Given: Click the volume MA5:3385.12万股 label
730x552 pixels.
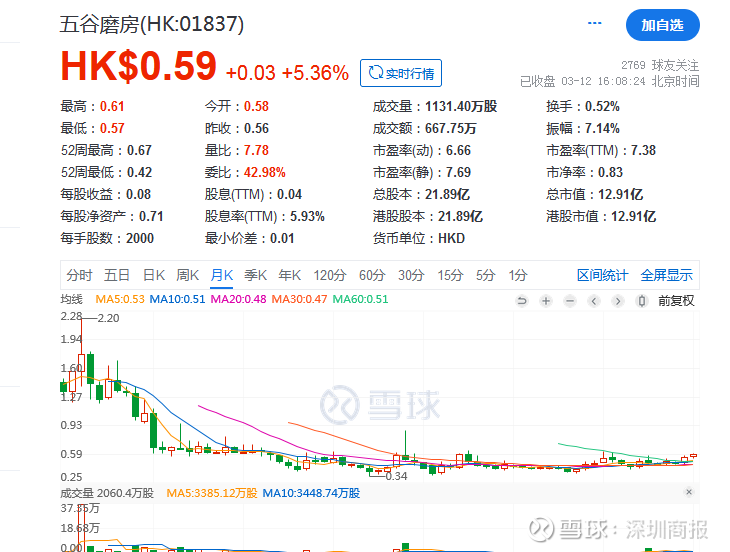Looking at the screenshot, I should coord(212,493).
